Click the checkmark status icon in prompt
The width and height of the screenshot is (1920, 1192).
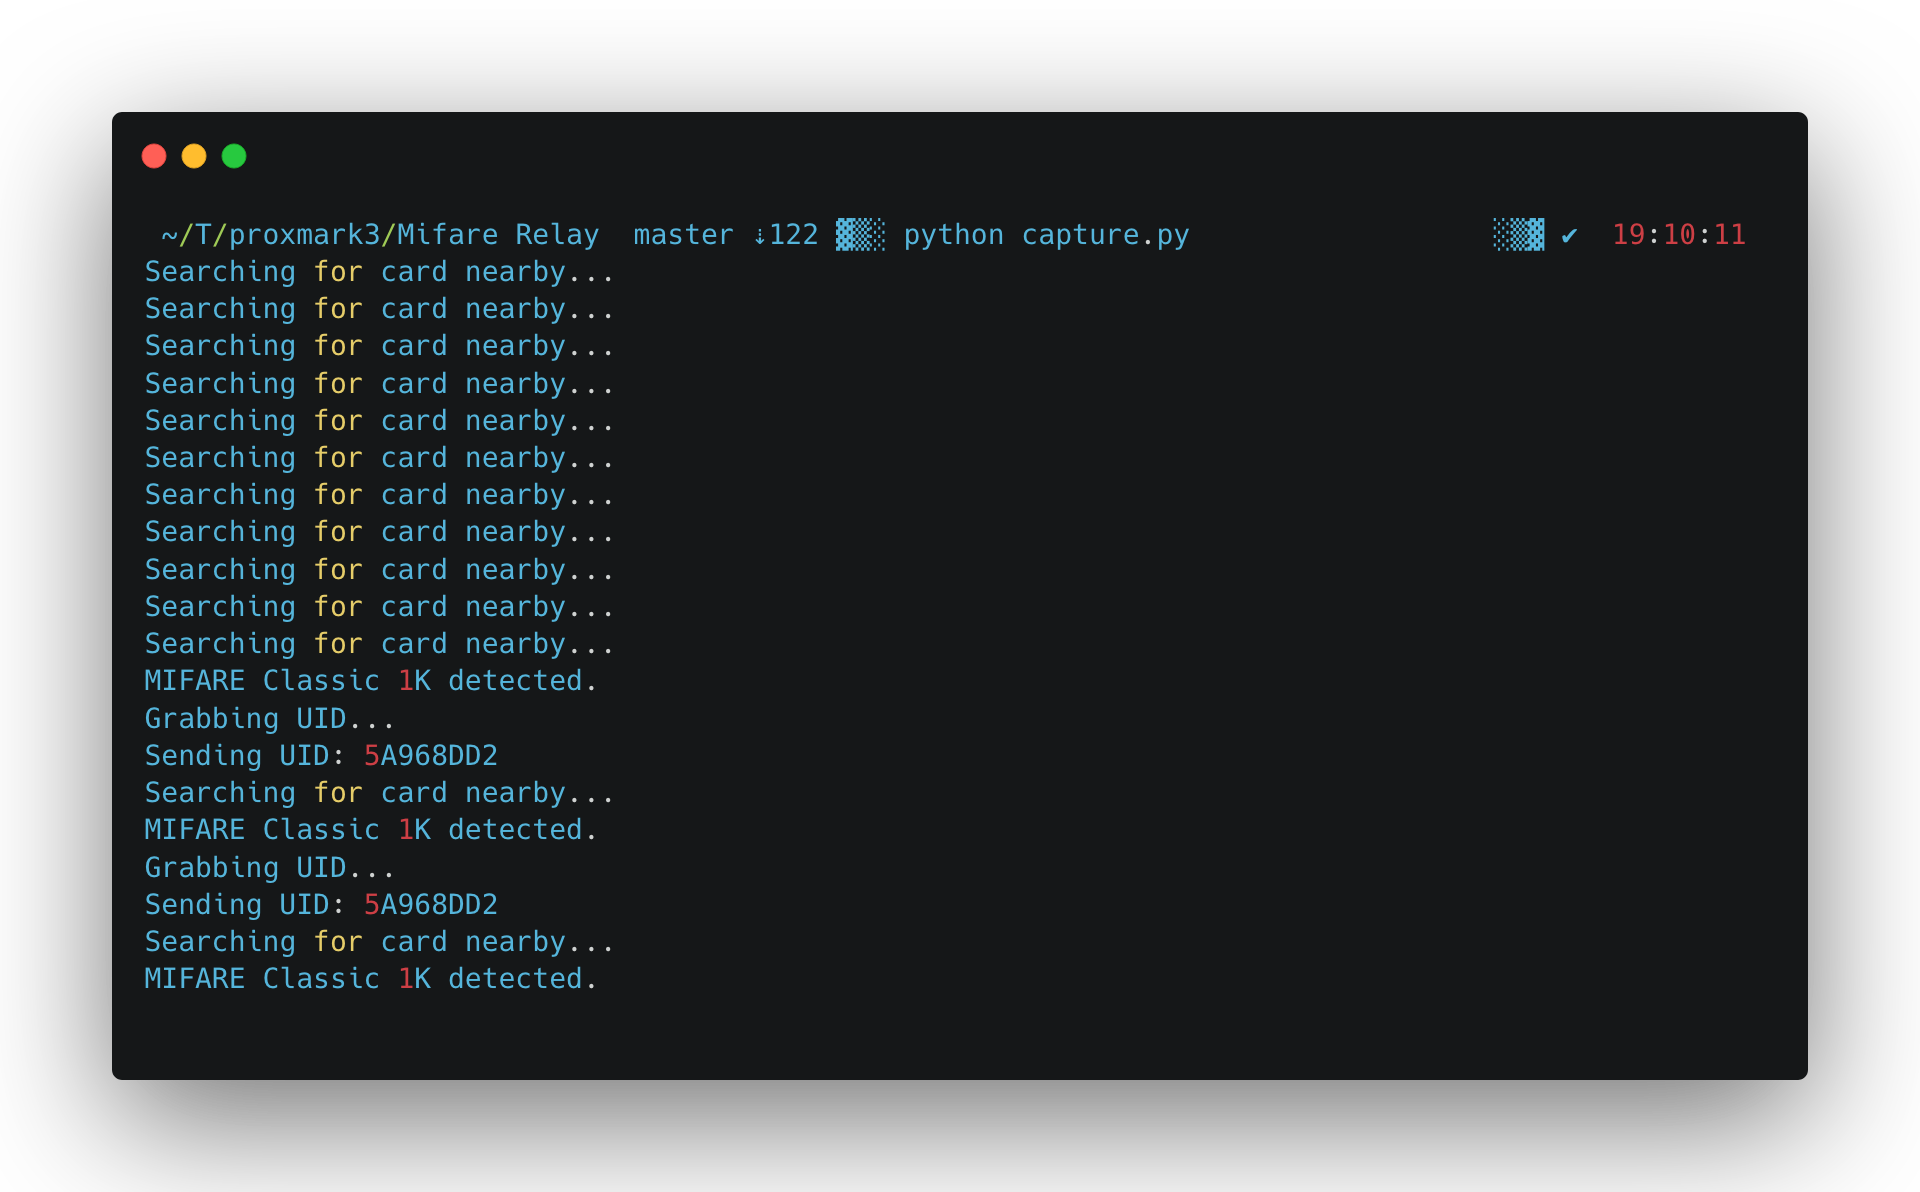coord(1569,235)
